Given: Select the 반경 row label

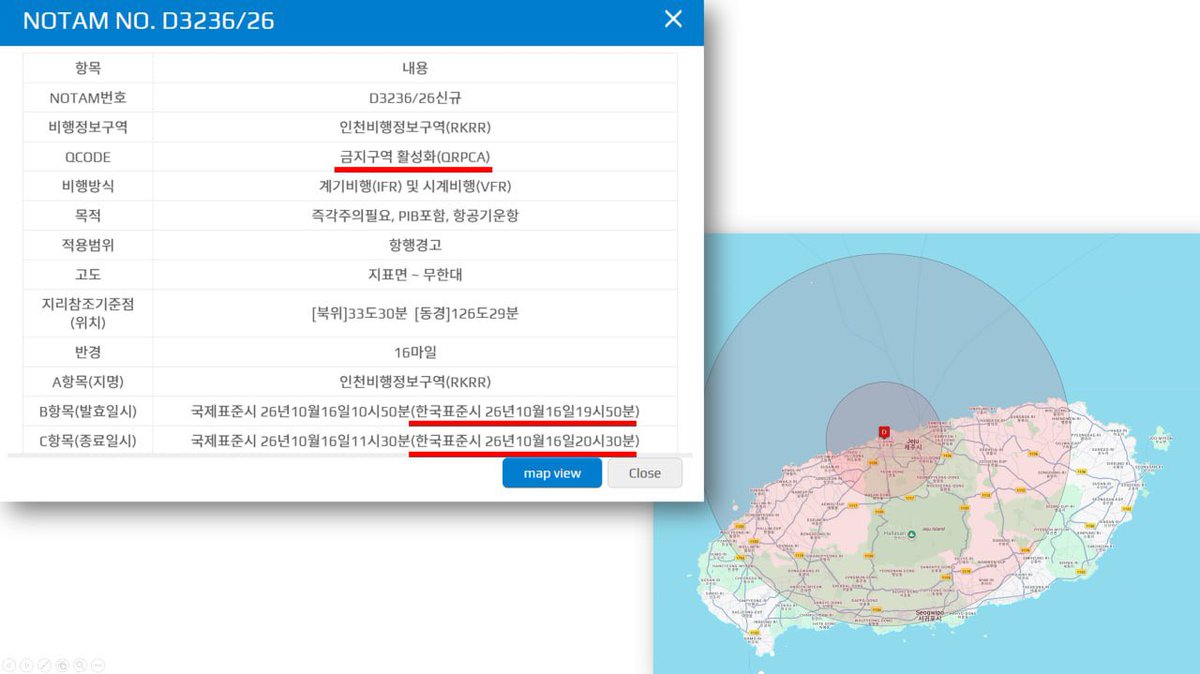Looking at the screenshot, I should click(88, 352).
